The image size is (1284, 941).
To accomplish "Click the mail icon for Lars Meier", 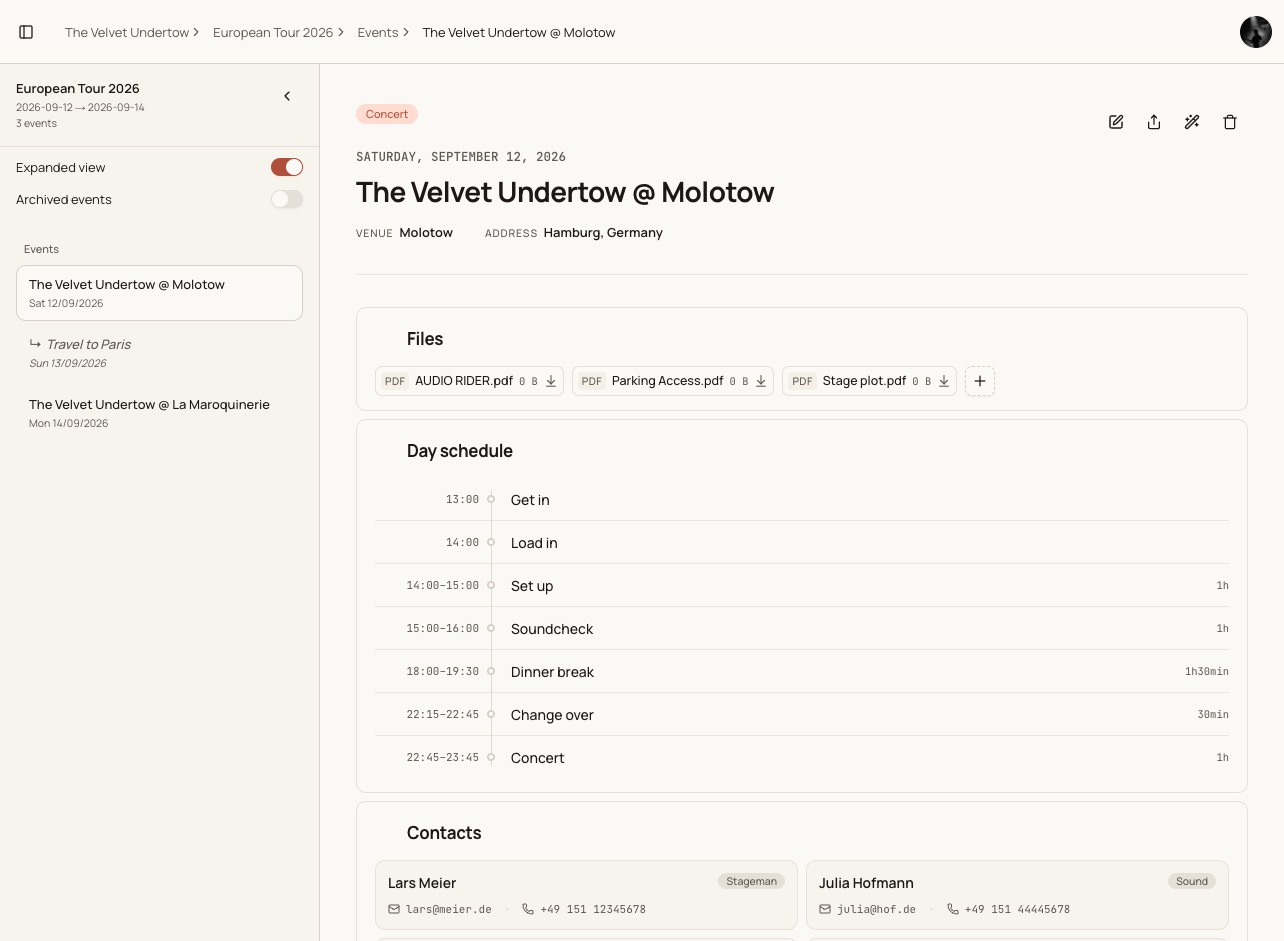I will [x=394, y=910].
